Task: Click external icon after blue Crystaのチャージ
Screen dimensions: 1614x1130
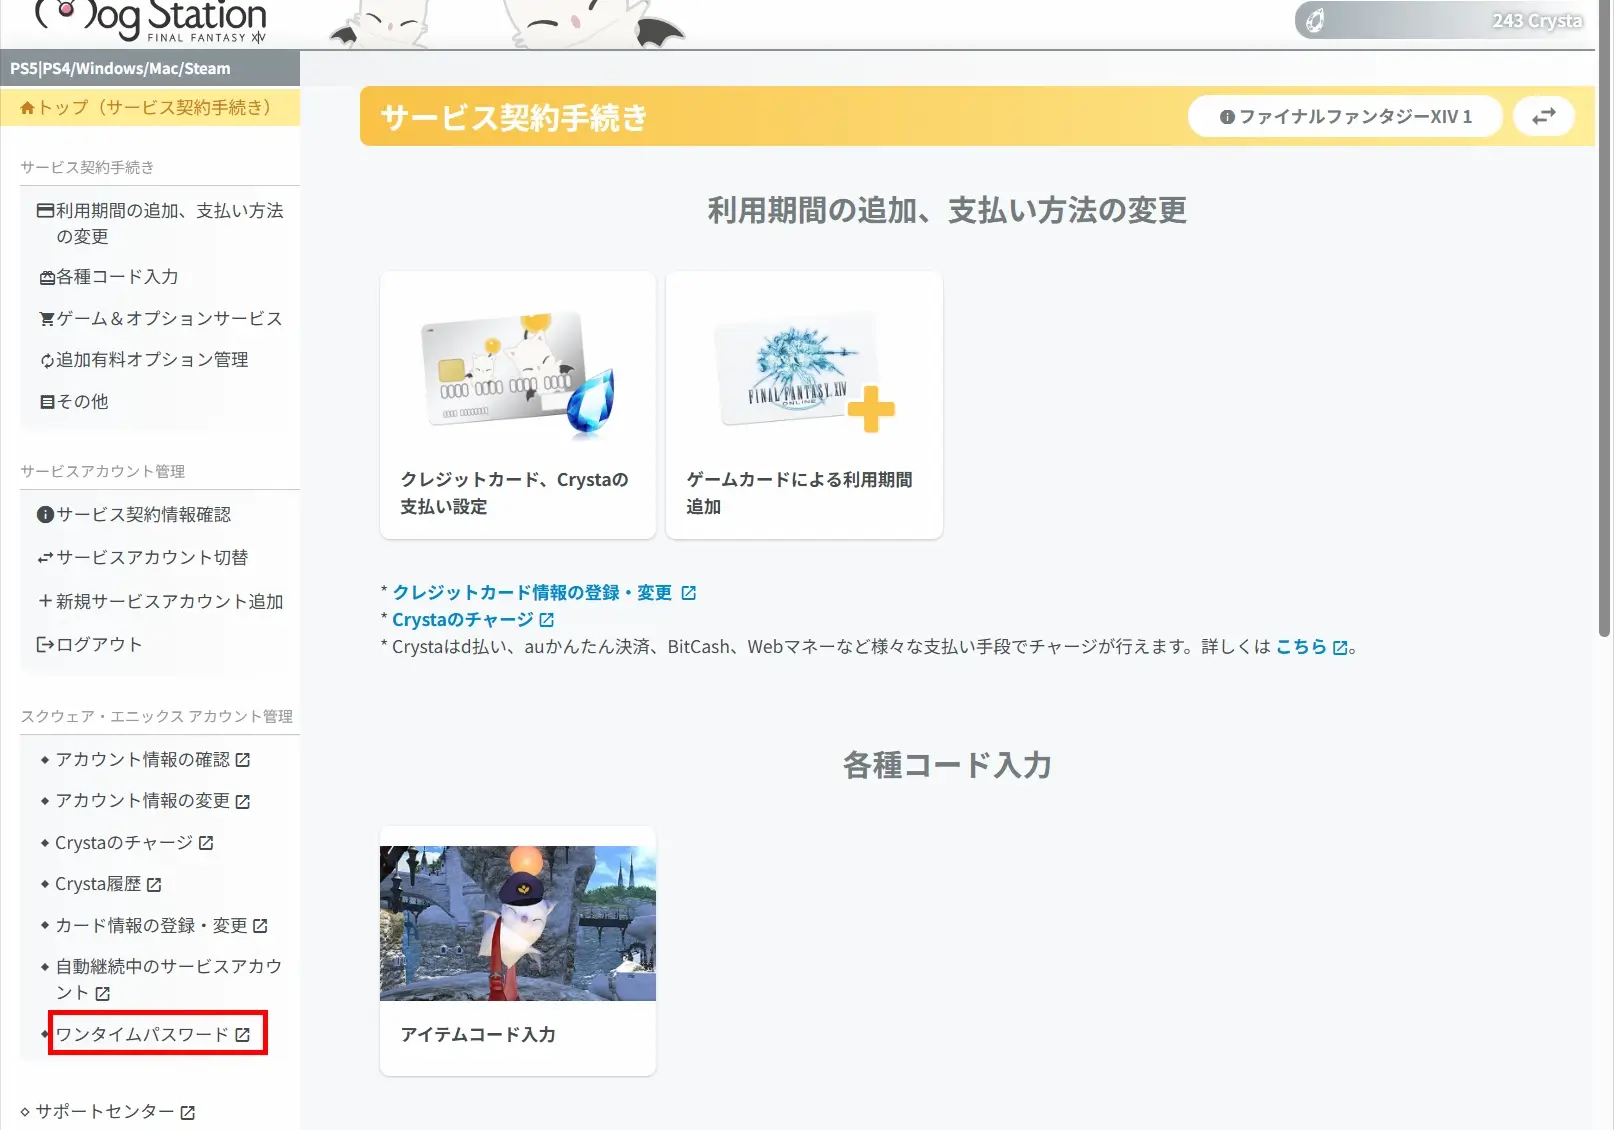Action: (546, 620)
